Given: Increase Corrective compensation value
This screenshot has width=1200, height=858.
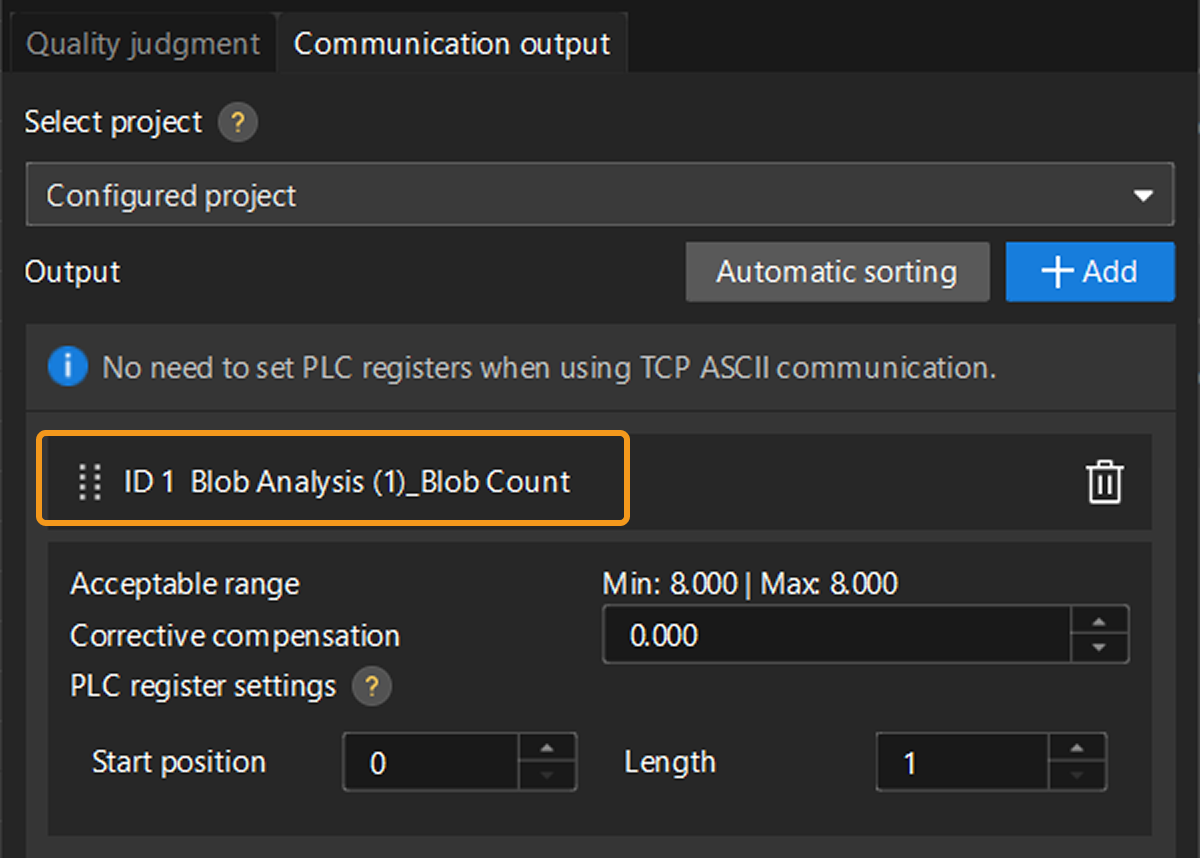Looking at the screenshot, I should (x=1099, y=621).
